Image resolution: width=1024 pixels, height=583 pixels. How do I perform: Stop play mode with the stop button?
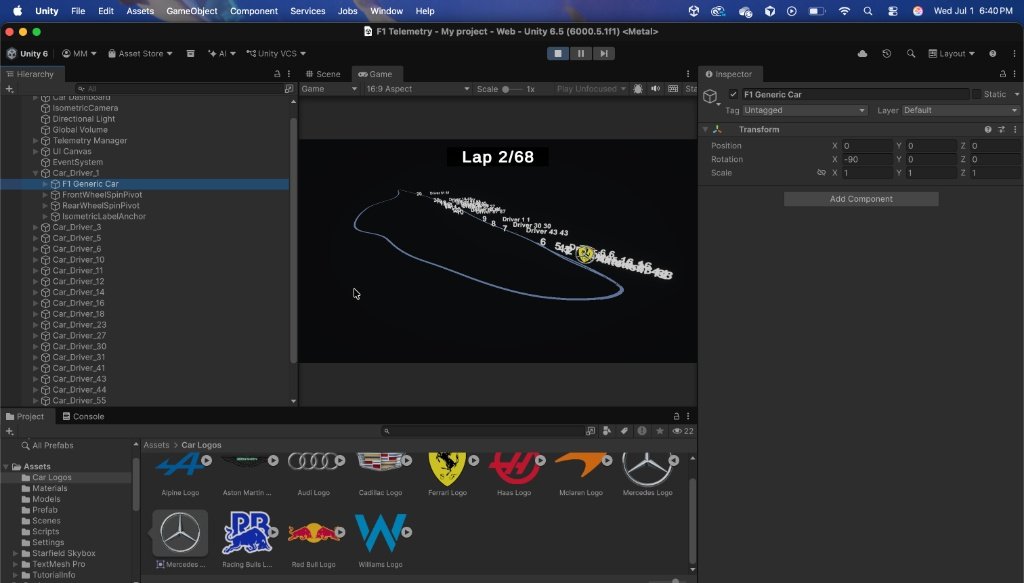[558, 54]
